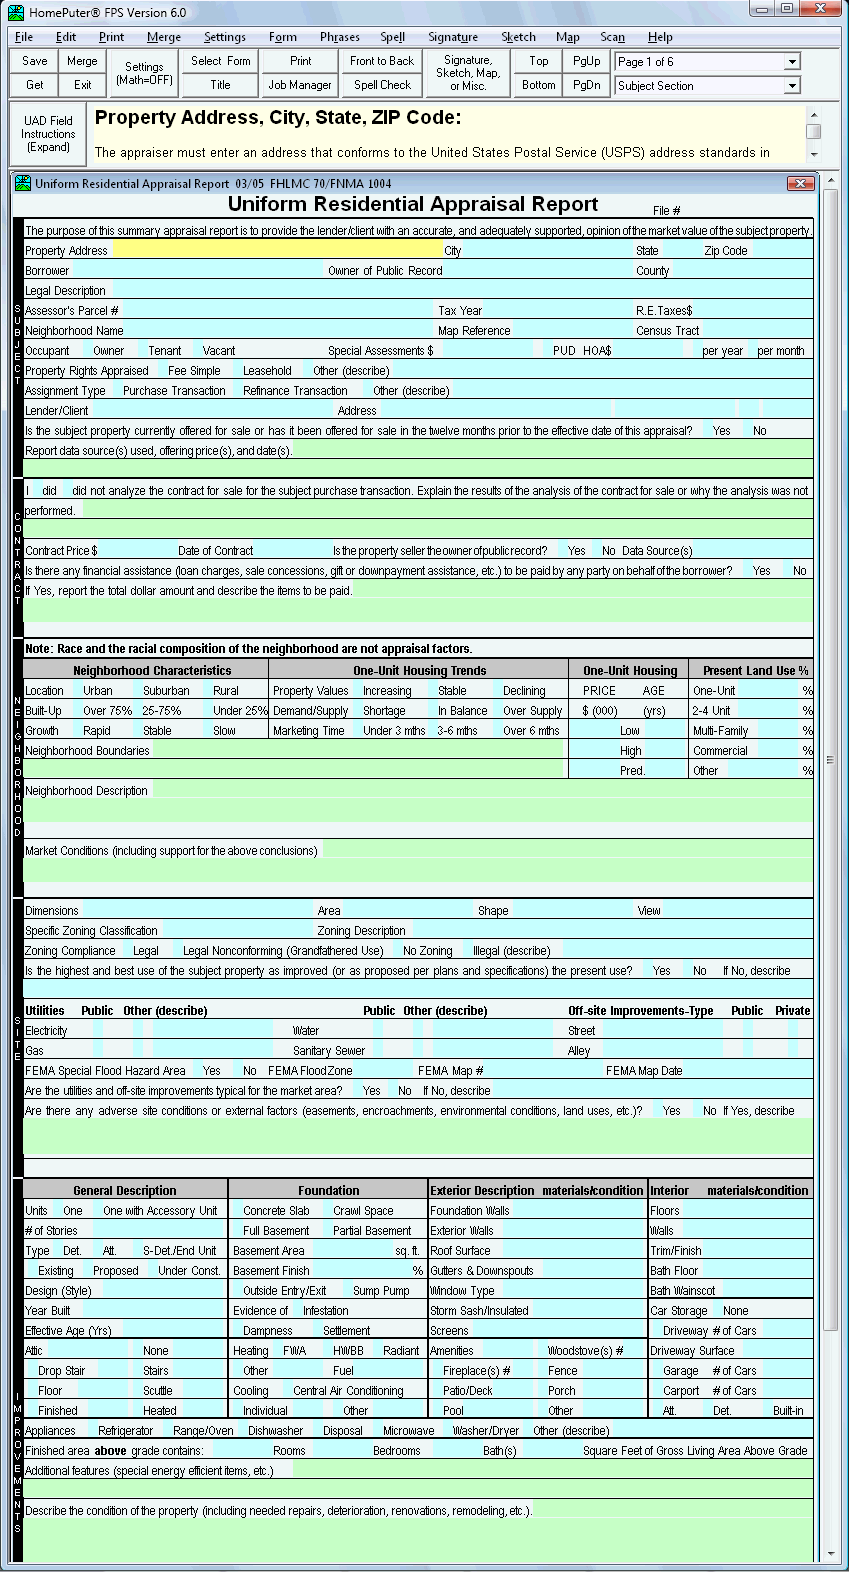Screen dimensions: 849x1572
Task: Run Spell Check from toolbar
Action: pyautogui.click(x=382, y=85)
